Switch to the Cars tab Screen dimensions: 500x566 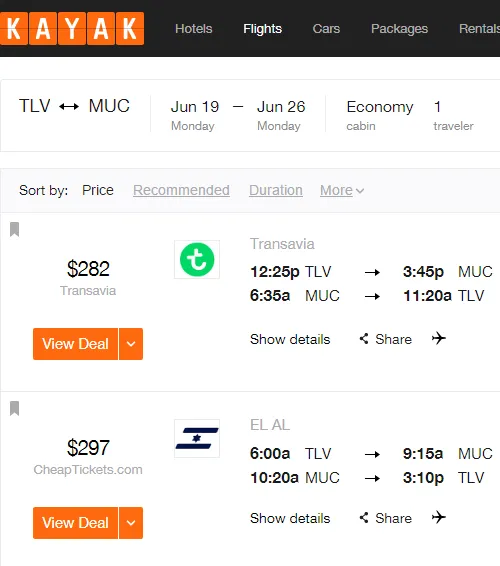[326, 29]
